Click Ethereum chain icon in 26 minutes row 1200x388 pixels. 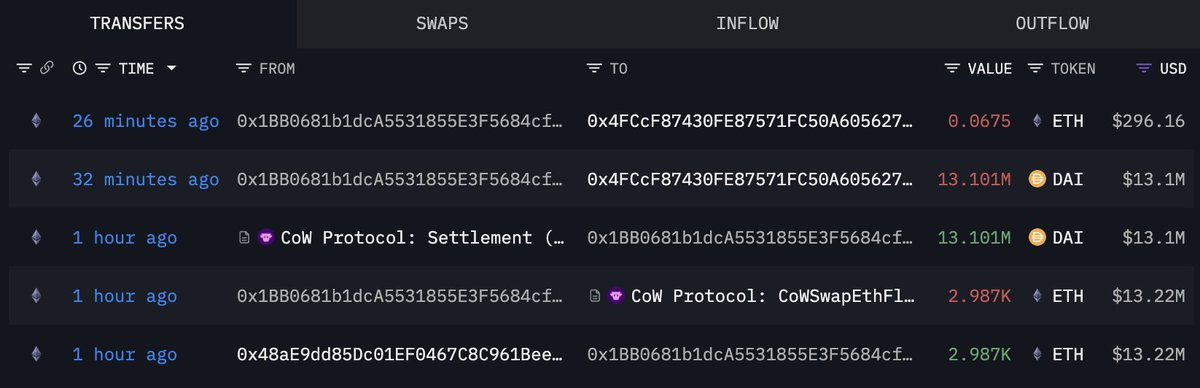pos(37,121)
